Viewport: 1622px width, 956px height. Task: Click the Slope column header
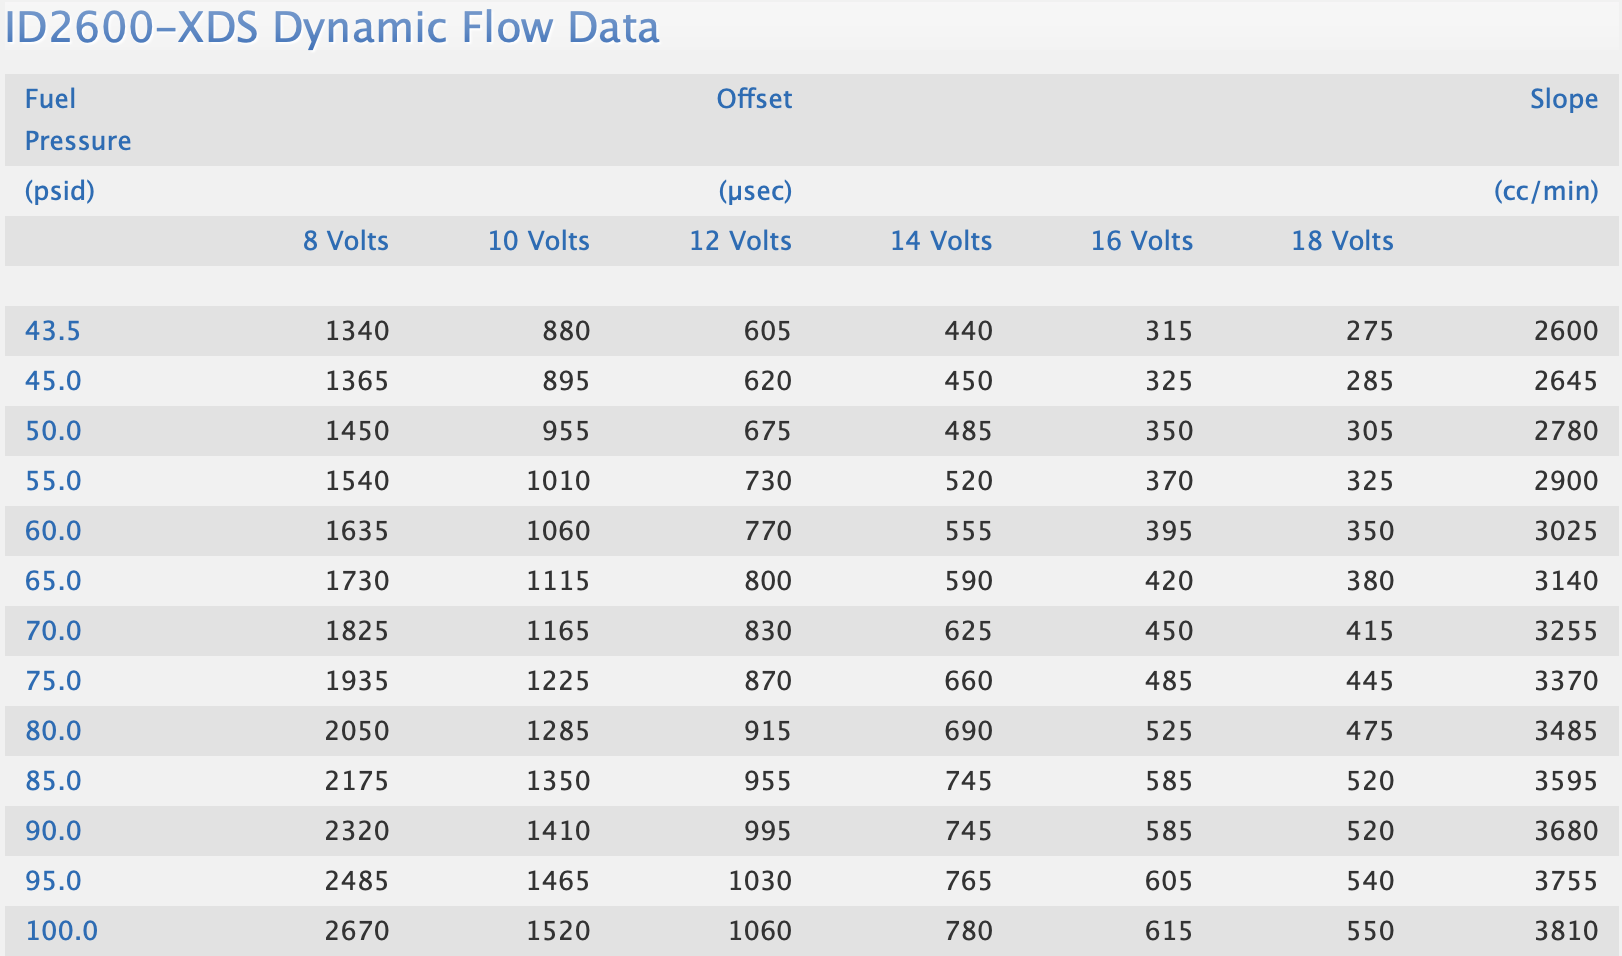(x=1563, y=99)
